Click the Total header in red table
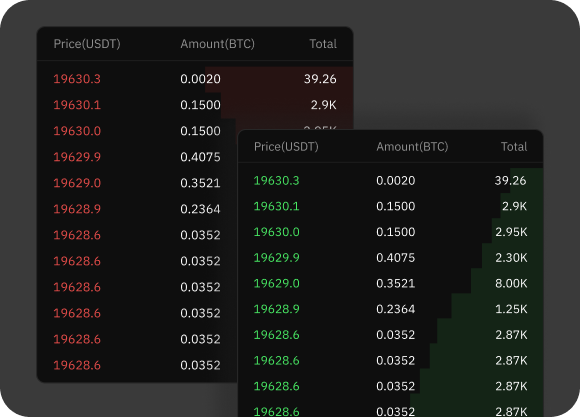 click(323, 44)
